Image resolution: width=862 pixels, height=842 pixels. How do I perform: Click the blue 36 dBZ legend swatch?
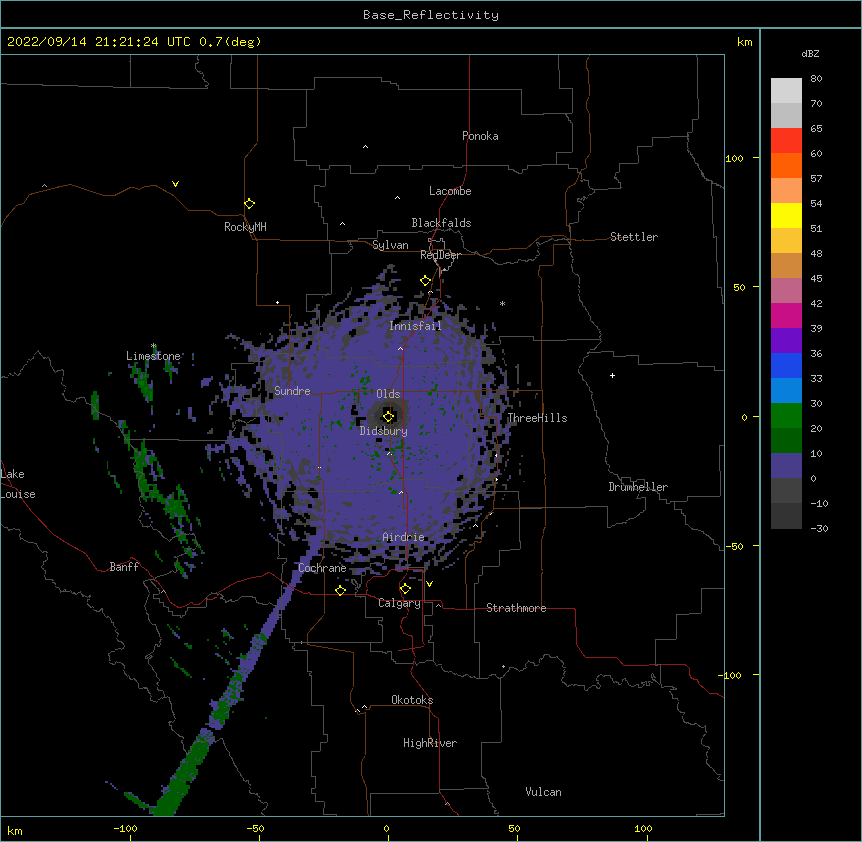coord(786,365)
